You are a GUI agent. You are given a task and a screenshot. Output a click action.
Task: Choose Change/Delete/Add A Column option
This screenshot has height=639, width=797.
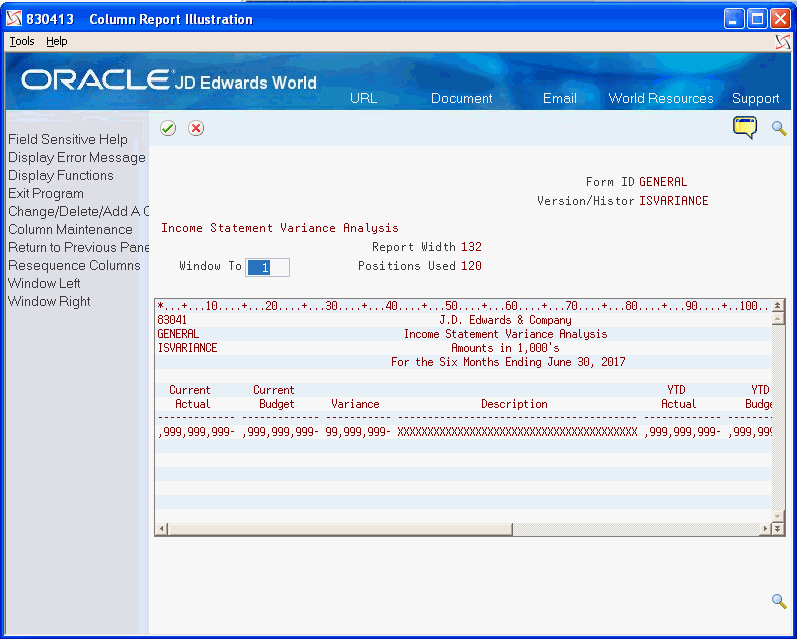78,211
